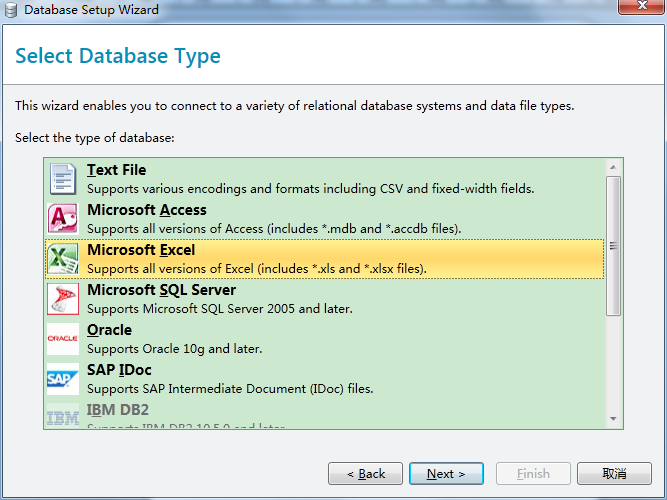Pick the "IBM DB2" database type
The image size is (667, 500).
324,414
